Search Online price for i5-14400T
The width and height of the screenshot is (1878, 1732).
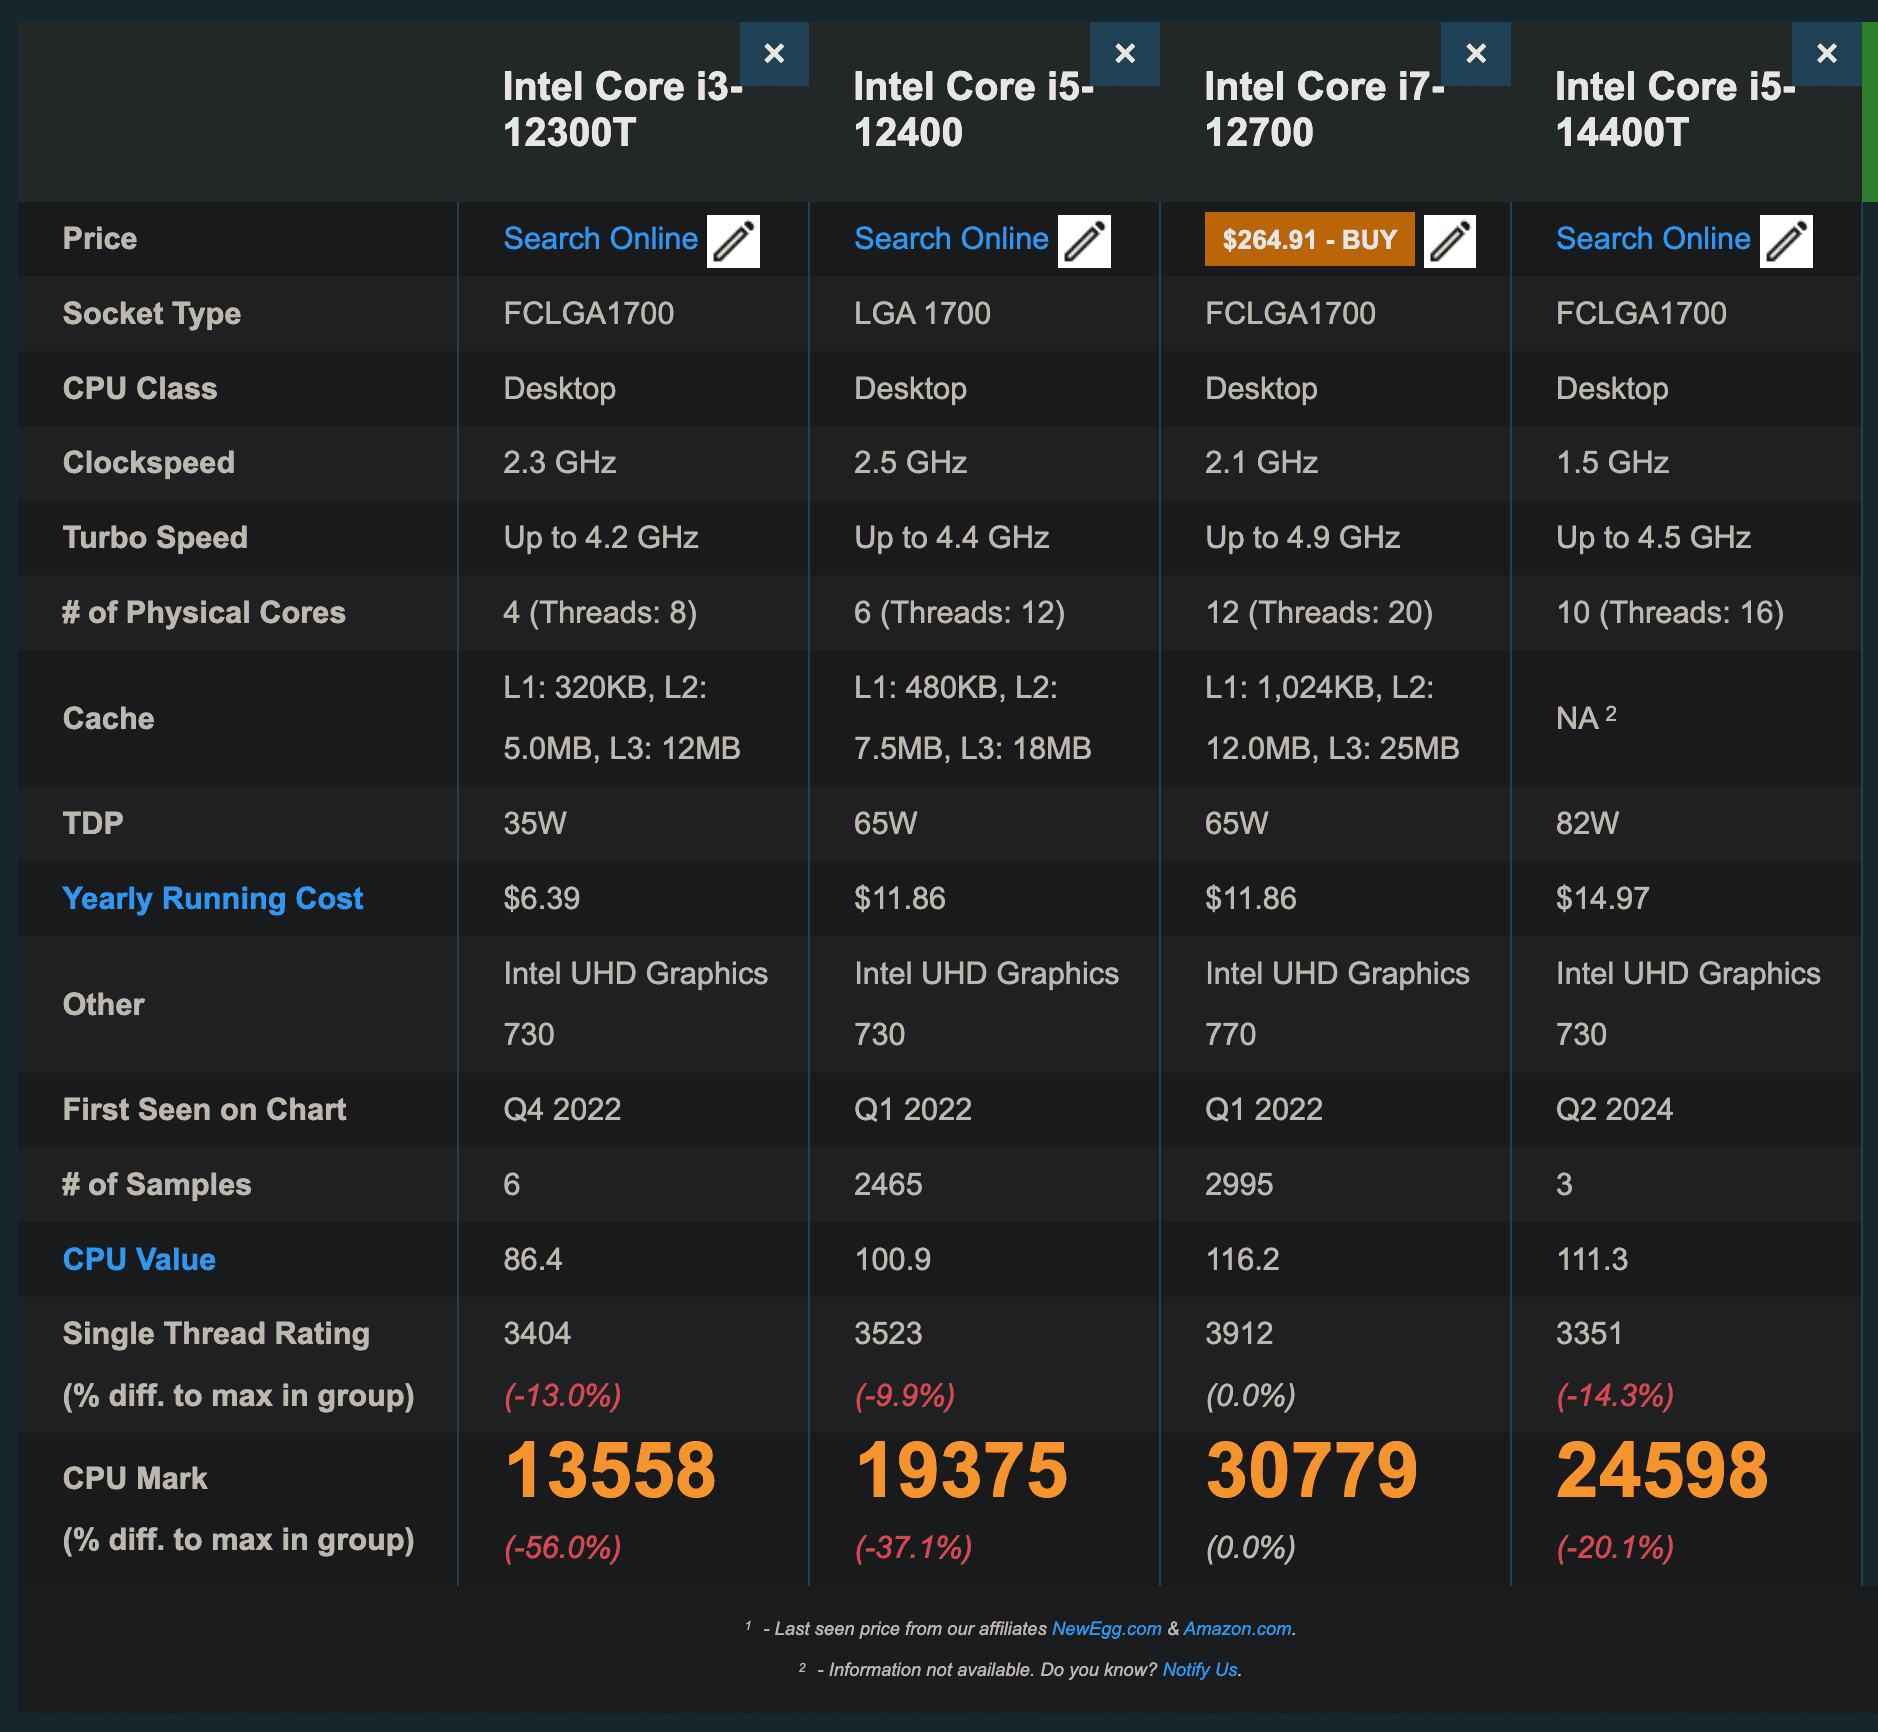pyautogui.click(x=1653, y=238)
